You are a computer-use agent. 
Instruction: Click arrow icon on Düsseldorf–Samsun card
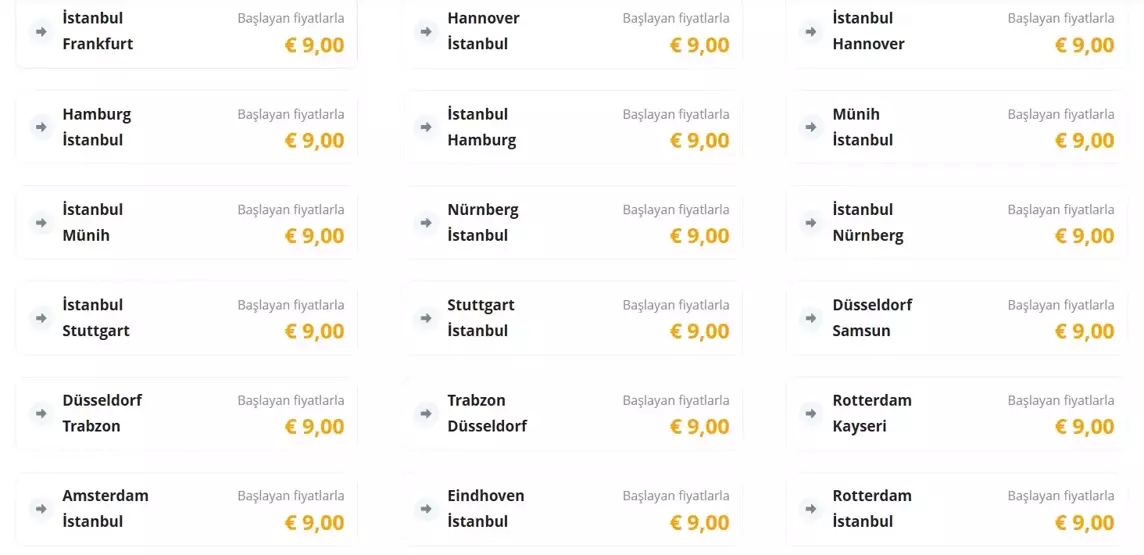[x=811, y=318]
